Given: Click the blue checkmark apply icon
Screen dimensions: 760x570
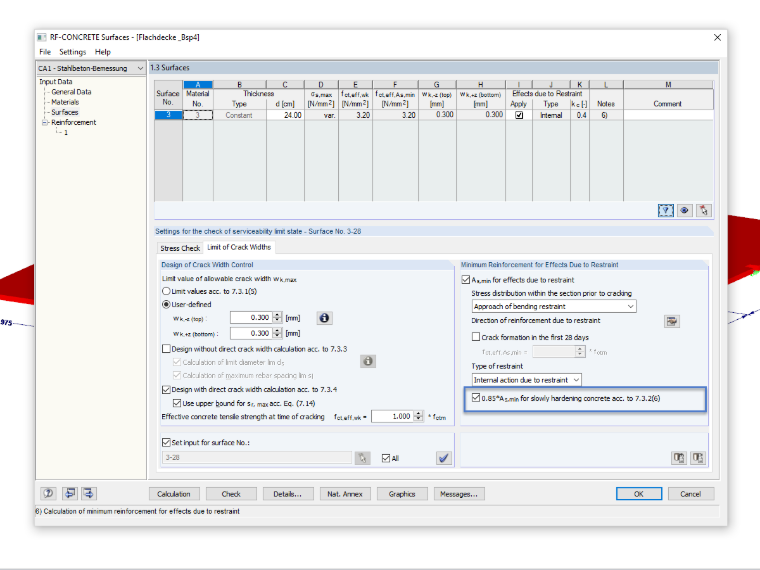Looking at the screenshot, I should [x=443, y=458].
